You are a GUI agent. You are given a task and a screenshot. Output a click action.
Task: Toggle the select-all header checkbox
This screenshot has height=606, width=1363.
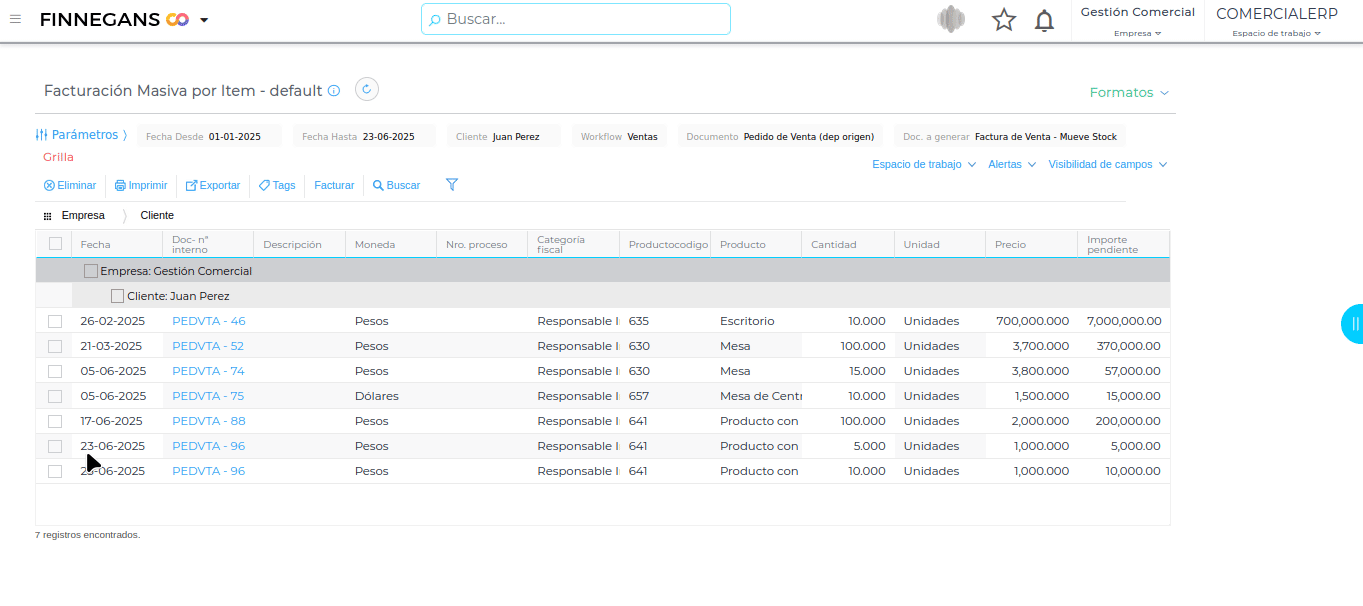[x=55, y=243]
